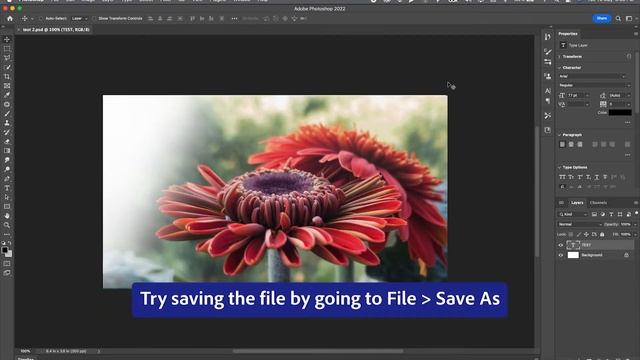640x360 pixels.
Task: Select the Hand tool
Action: [7, 216]
